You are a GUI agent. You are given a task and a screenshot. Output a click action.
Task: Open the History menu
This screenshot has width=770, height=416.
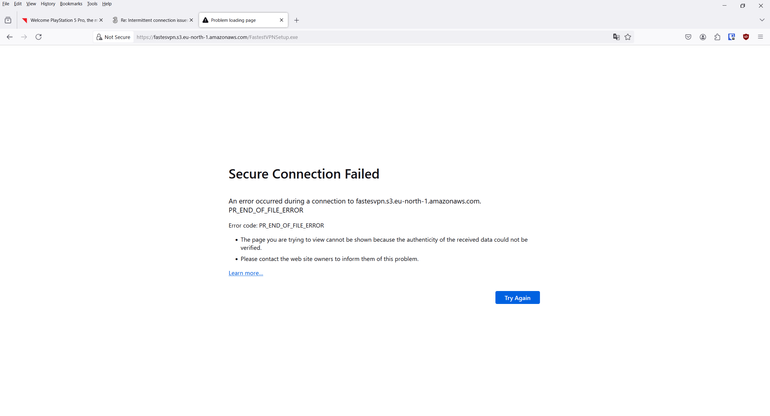pyautogui.click(x=48, y=4)
